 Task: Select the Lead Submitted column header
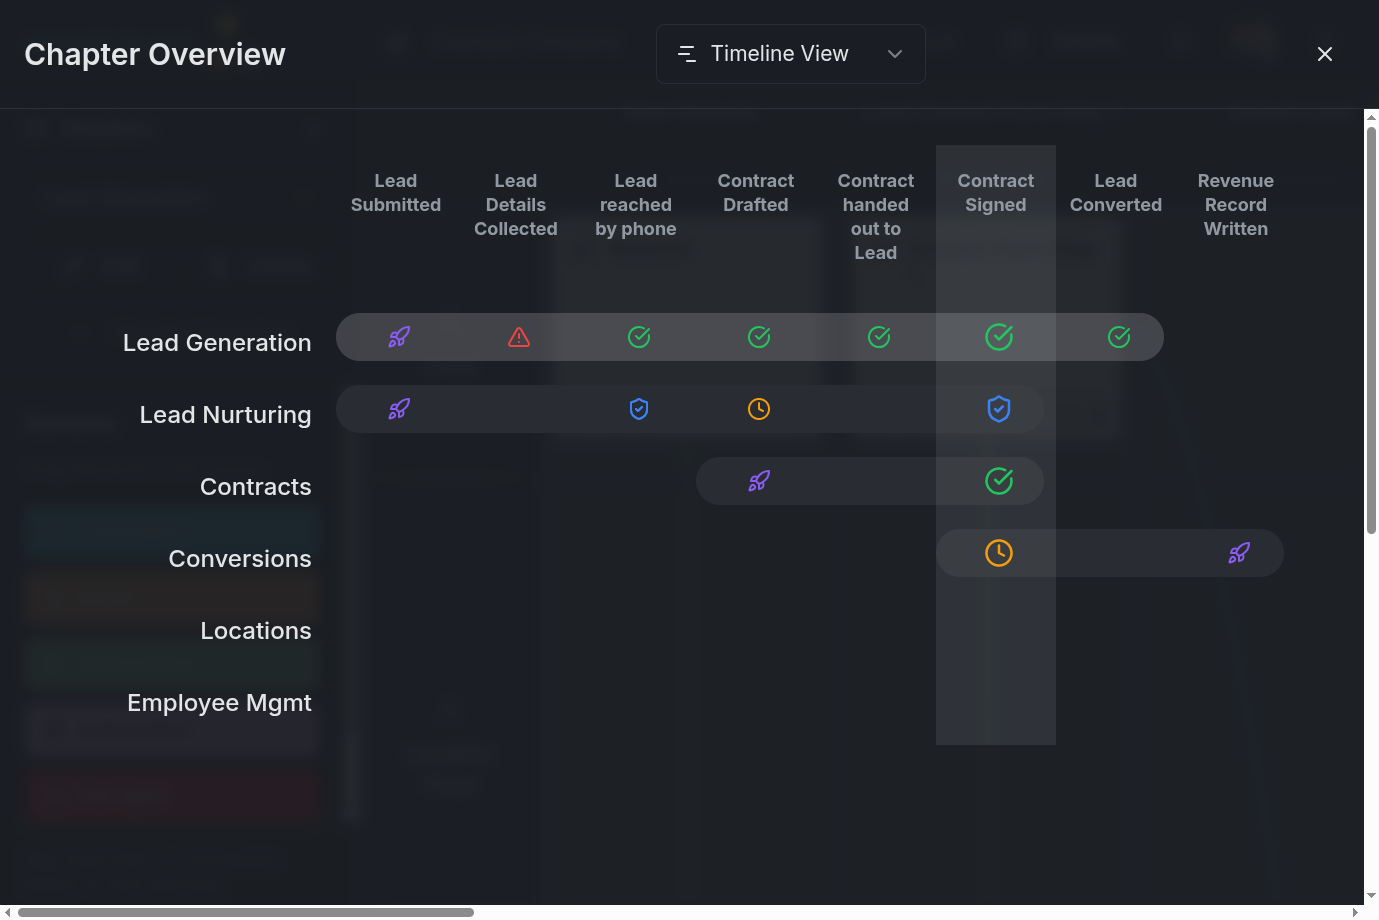point(396,193)
